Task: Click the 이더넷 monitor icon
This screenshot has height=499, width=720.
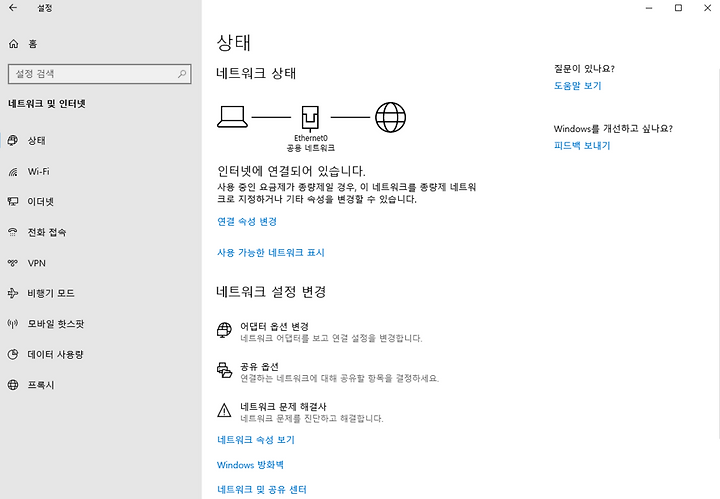Action: pos(13,202)
